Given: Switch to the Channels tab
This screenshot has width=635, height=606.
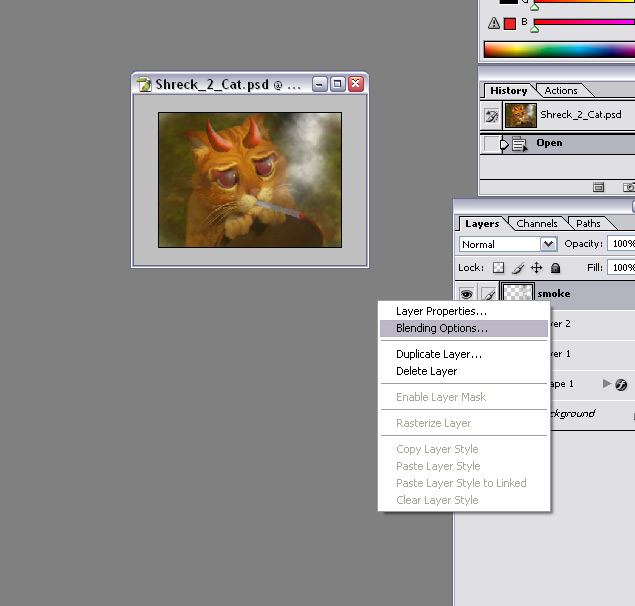Looking at the screenshot, I should [537, 224].
